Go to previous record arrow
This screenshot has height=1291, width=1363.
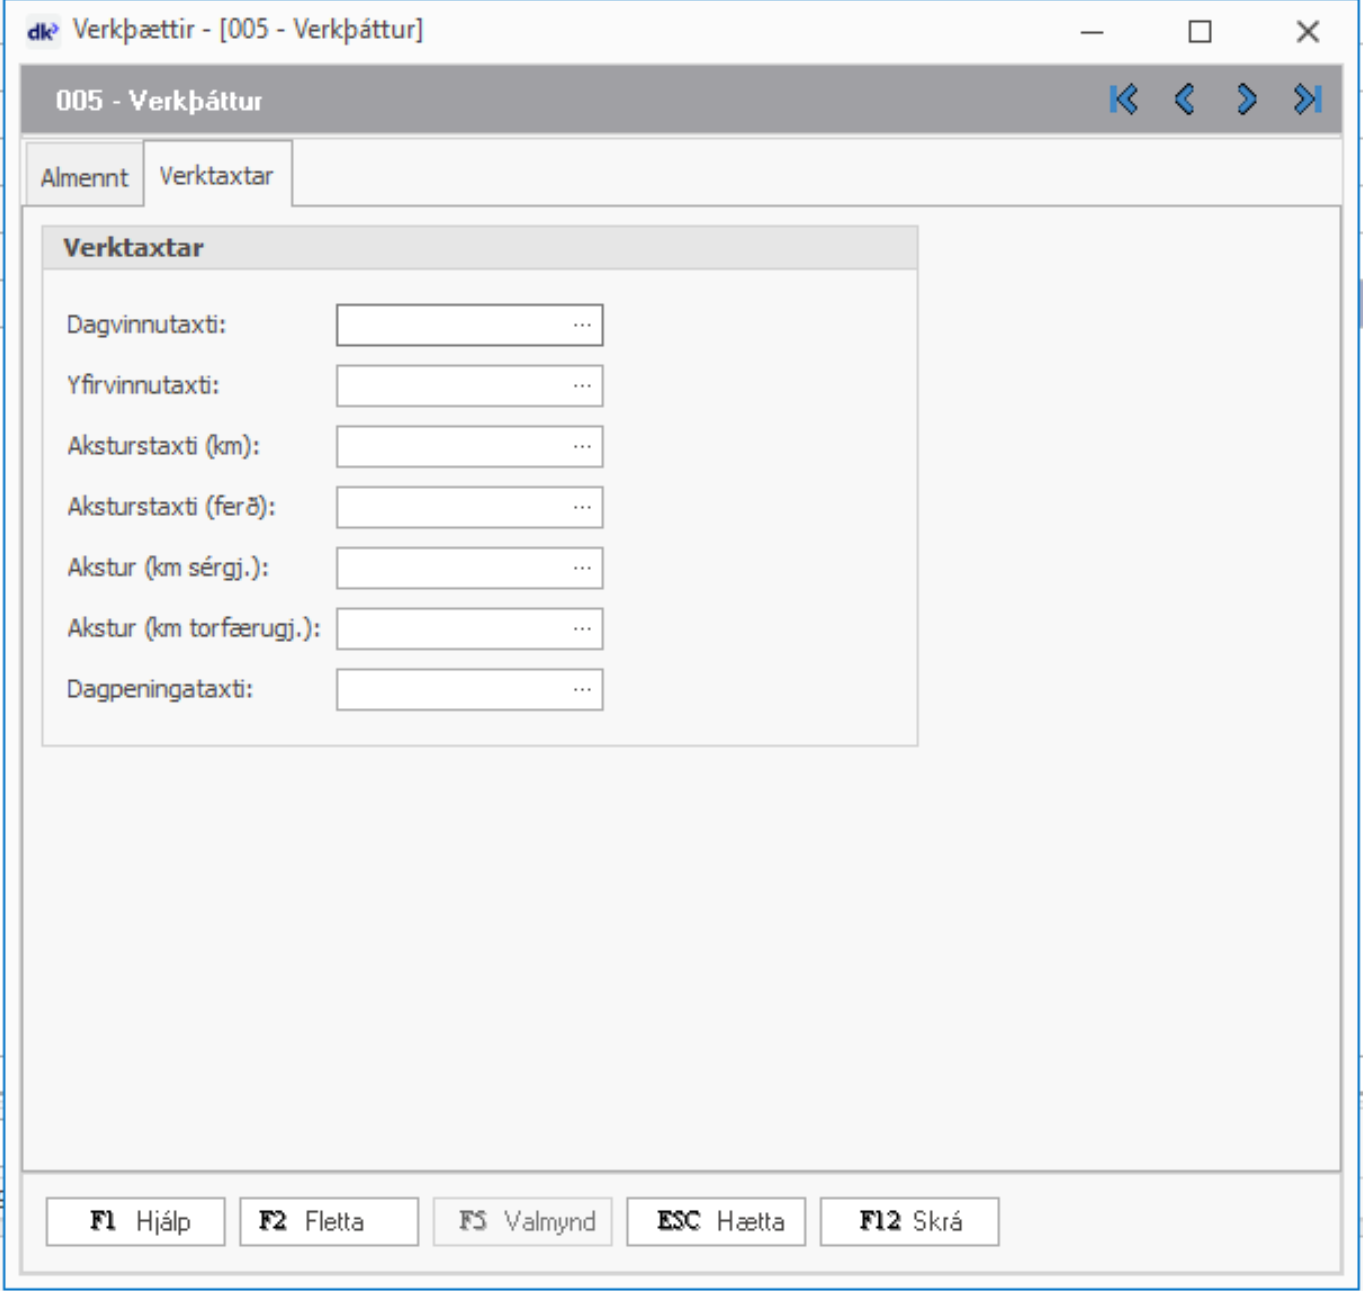click(x=1185, y=100)
